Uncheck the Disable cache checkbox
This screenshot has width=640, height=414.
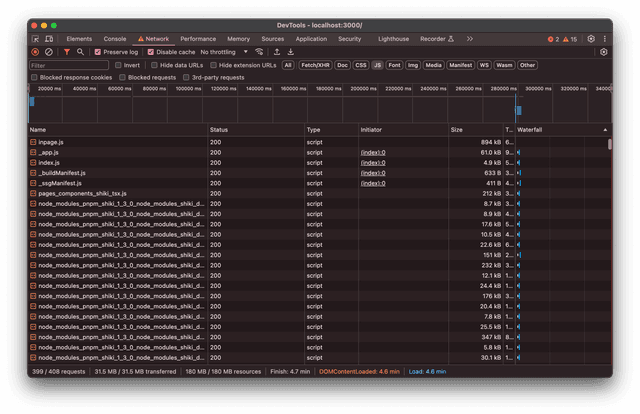tap(151, 51)
